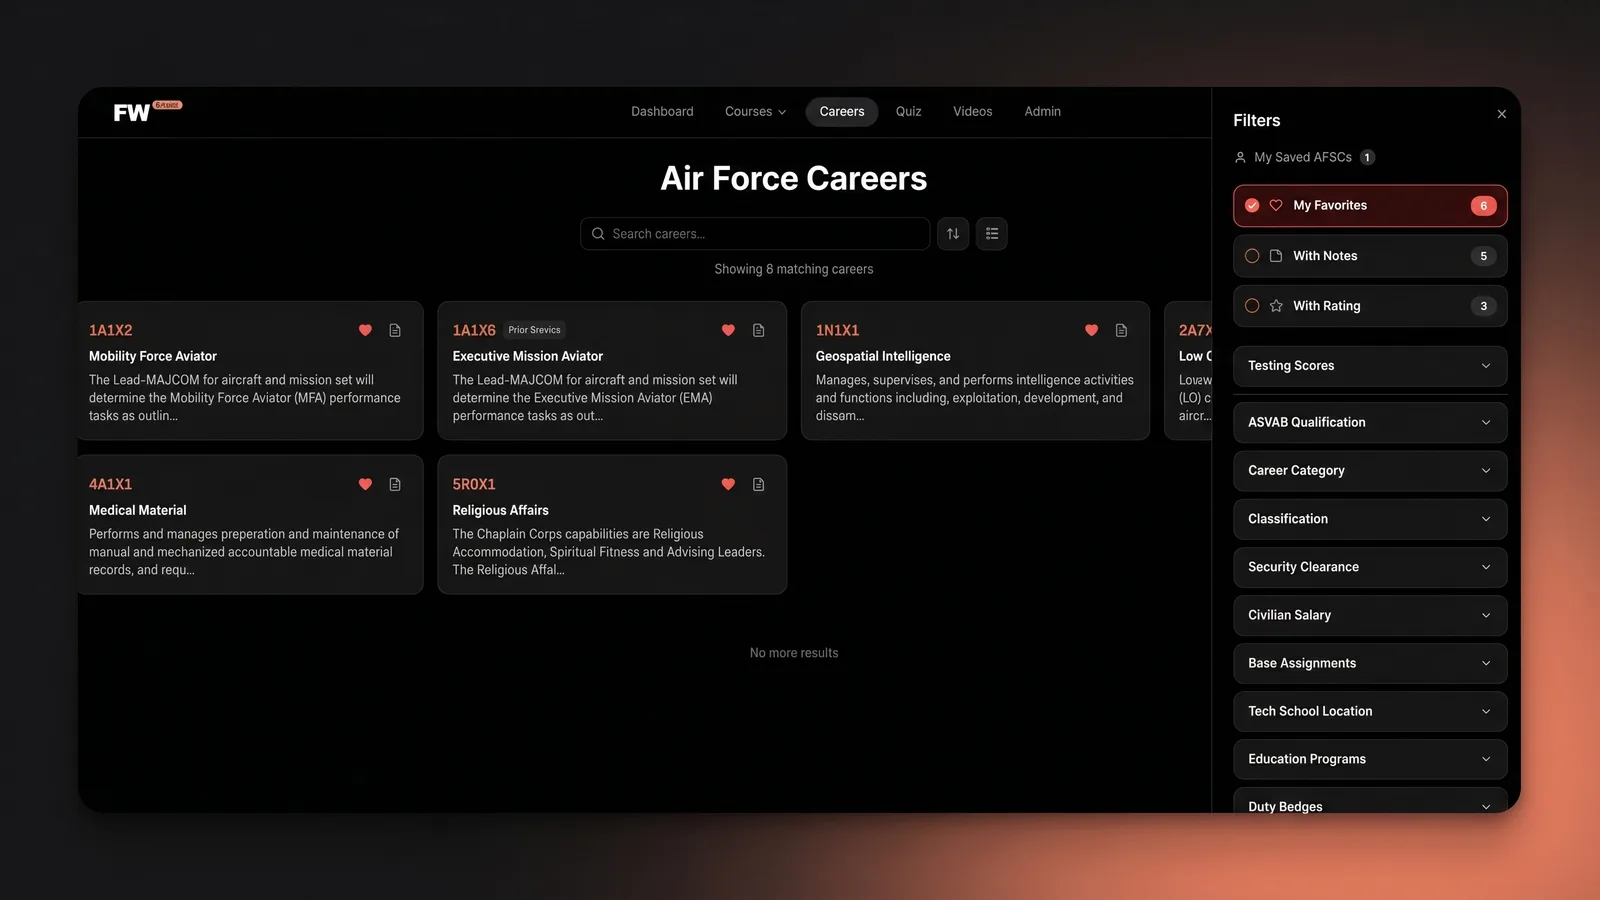This screenshot has height=900, width=1600.
Task: Click the Search careers input field
Action: [x=755, y=234]
